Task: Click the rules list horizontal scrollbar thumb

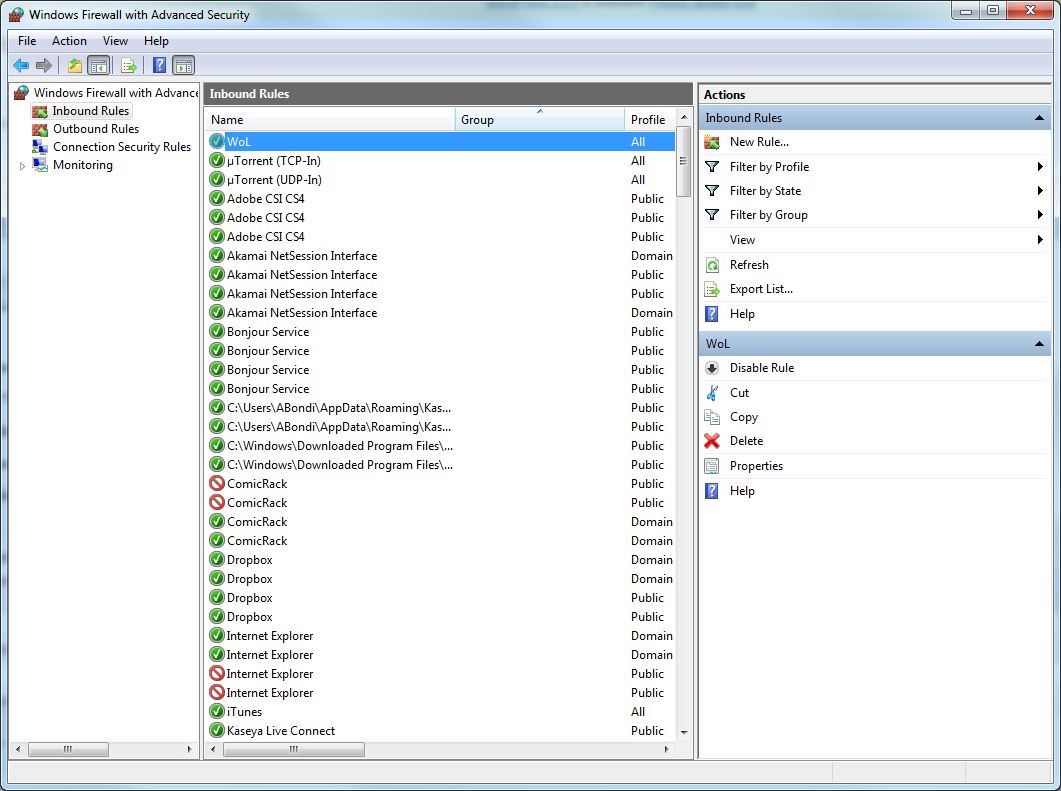Action: coord(294,749)
